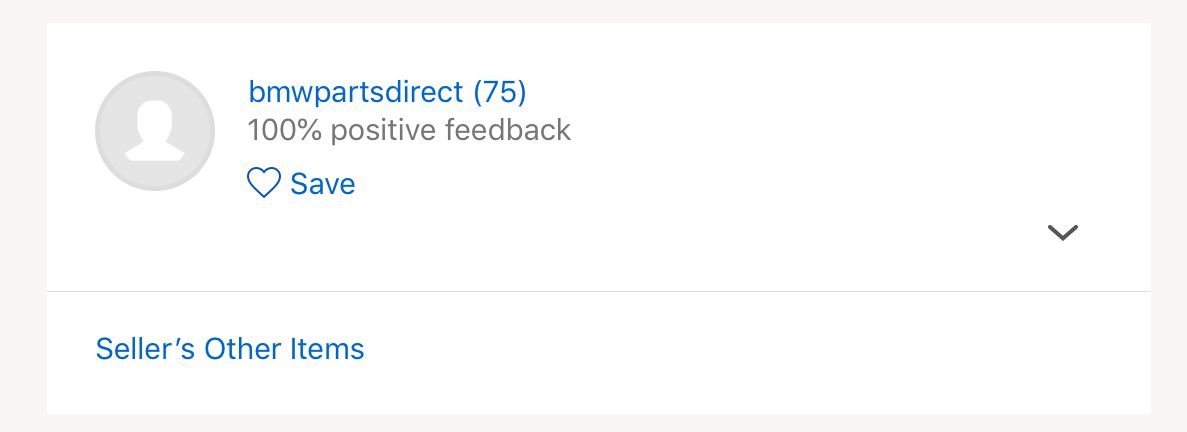
Task: Click the downward caret in seller card
Action: [x=1062, y=232]
